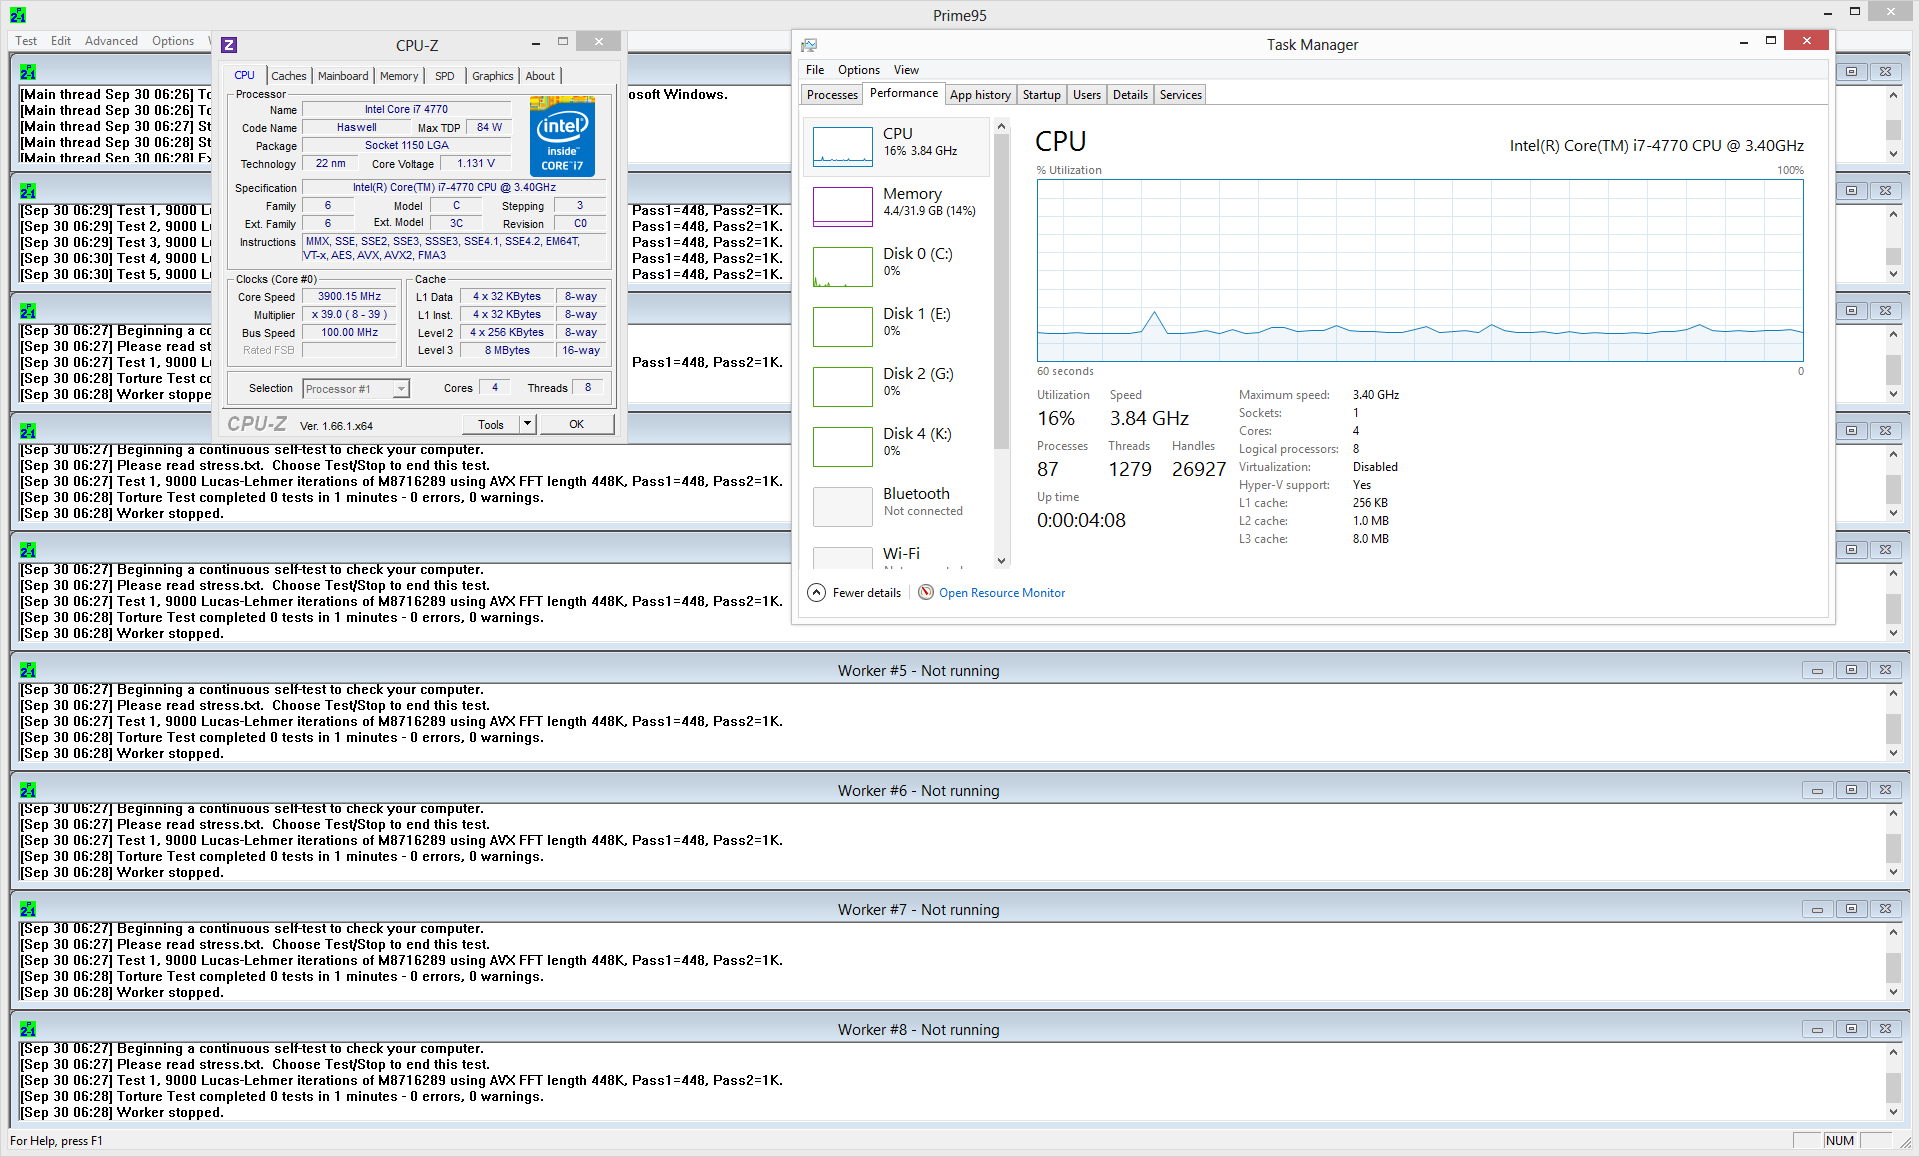Open the Processor #1 selection dropdown
Screen dimensions: 1920x1157
[401, 389]
